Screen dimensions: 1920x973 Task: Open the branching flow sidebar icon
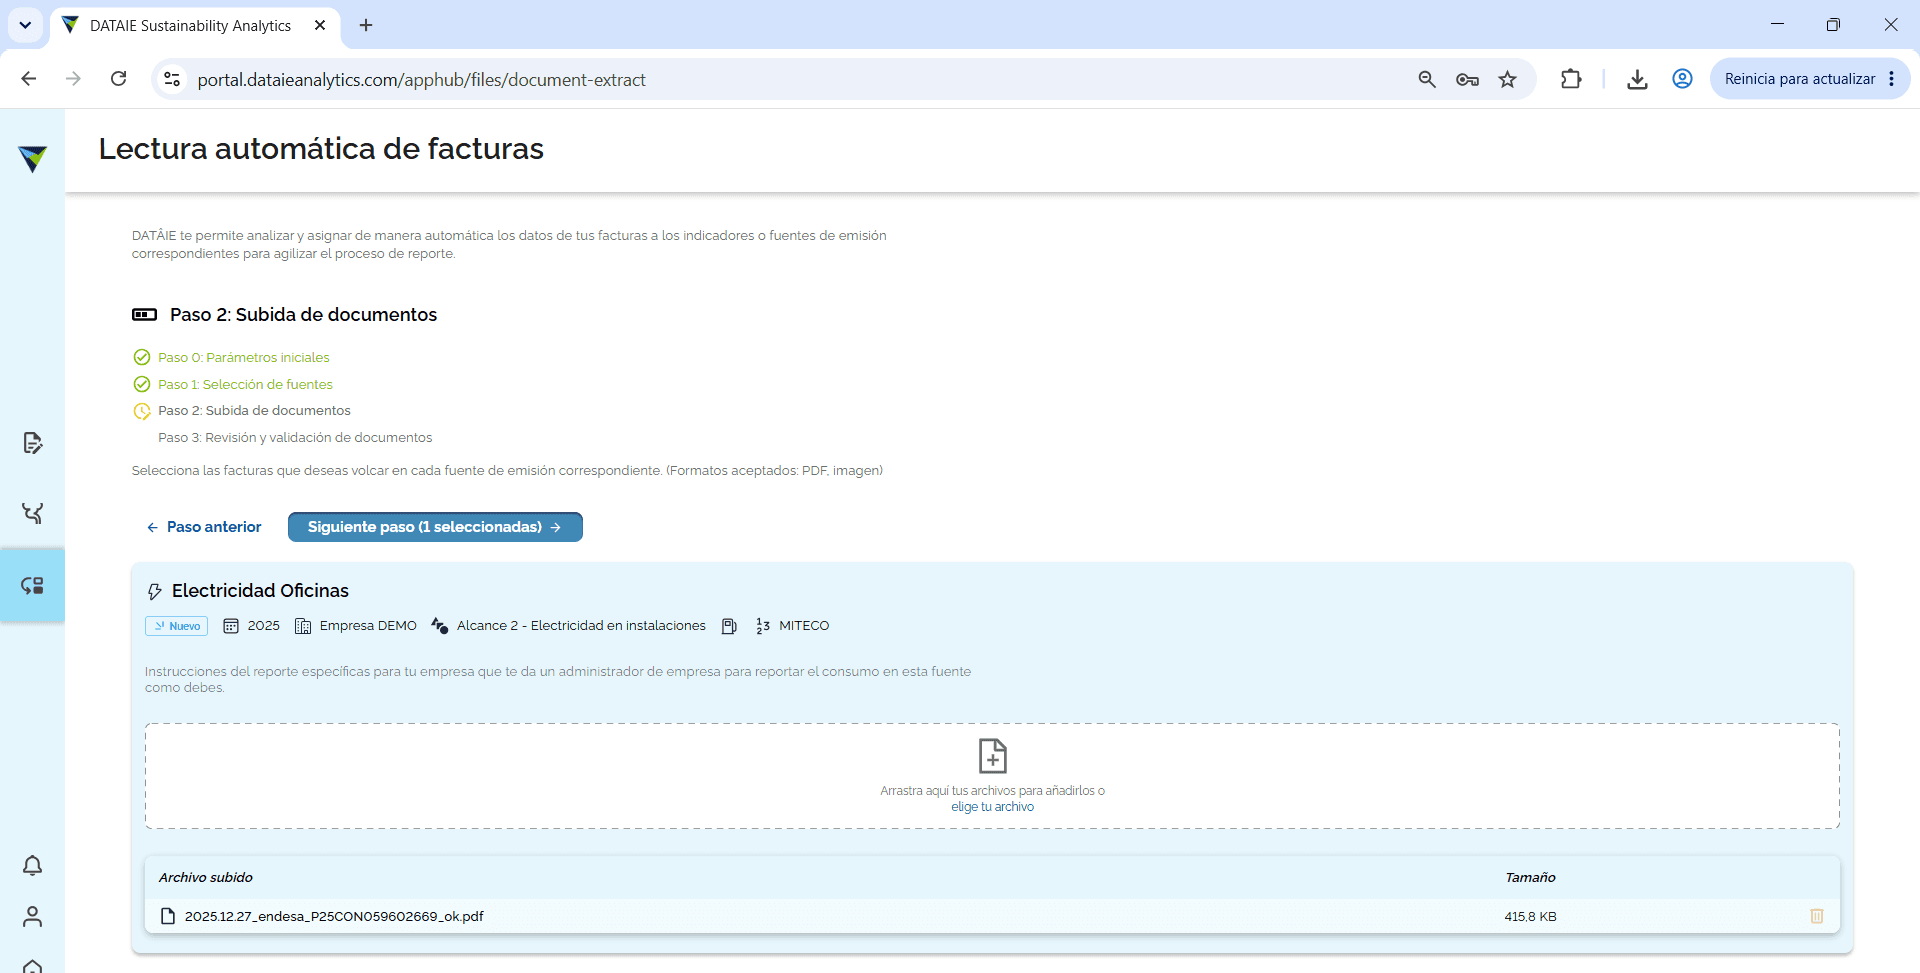coord(33,514)
